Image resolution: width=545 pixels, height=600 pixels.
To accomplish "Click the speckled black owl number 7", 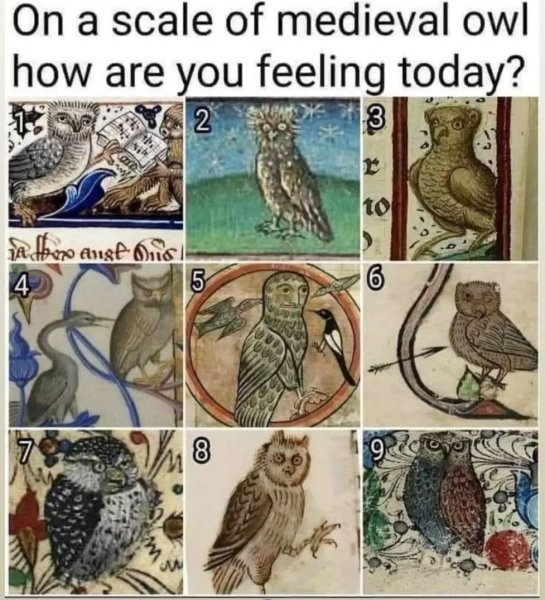I will 98,511.
